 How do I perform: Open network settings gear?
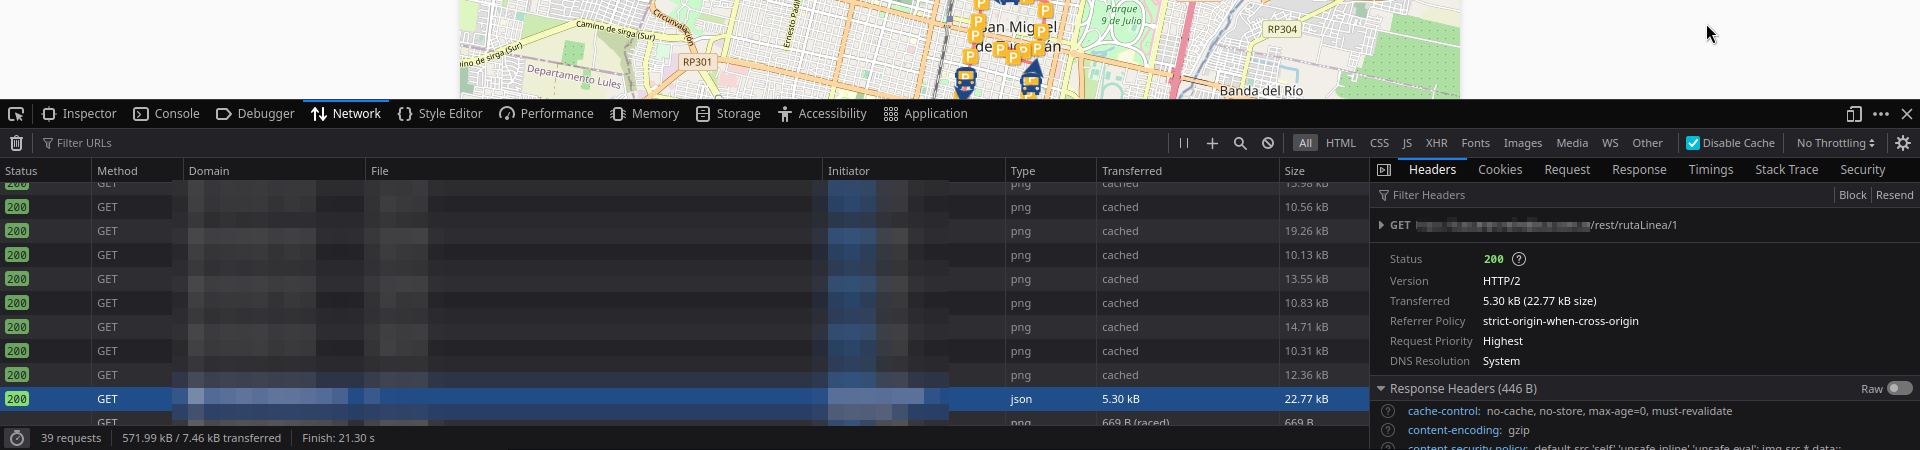point(1903,143)
